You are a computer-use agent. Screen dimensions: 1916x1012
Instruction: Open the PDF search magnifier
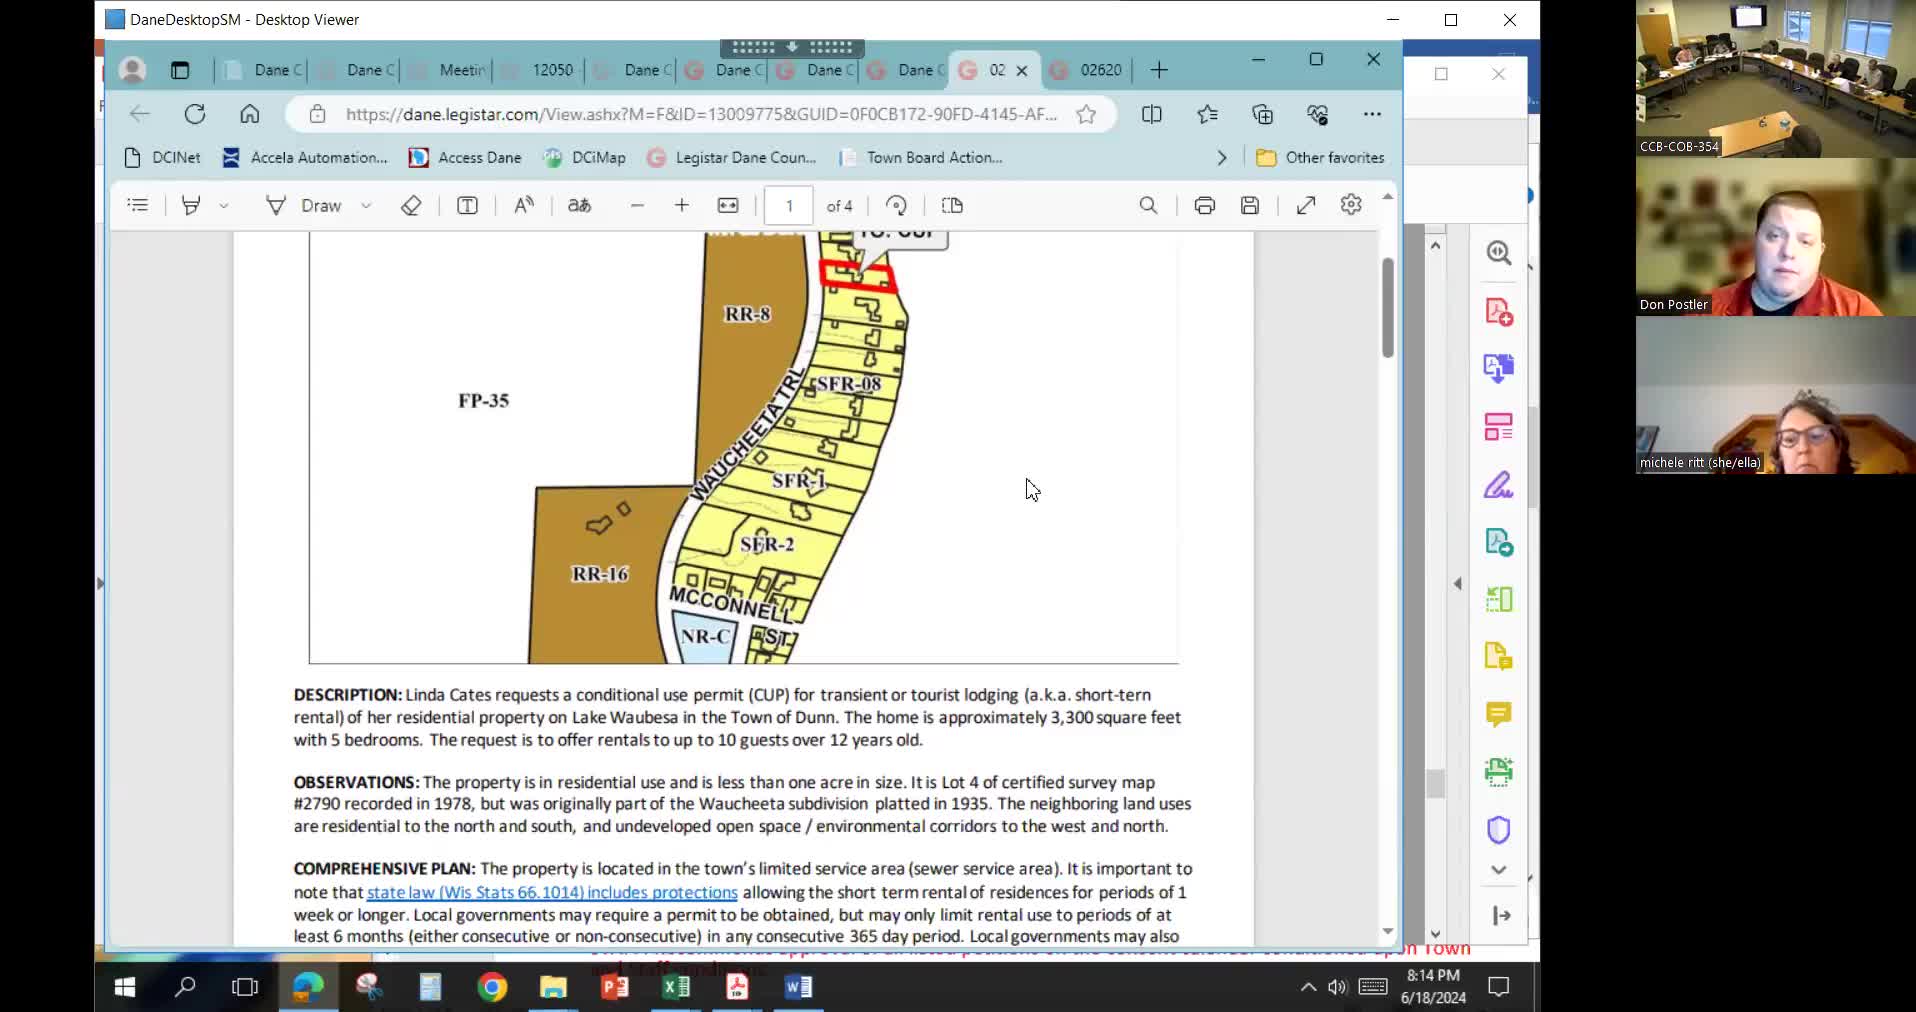click(x=1148, y=205)
